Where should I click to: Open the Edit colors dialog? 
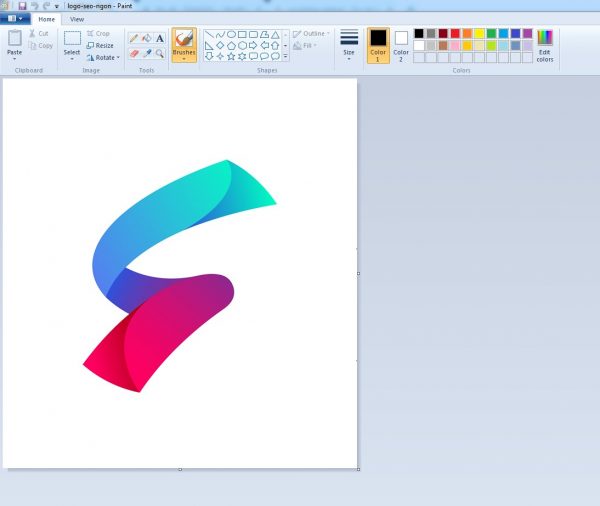click(x=545, y=45)
